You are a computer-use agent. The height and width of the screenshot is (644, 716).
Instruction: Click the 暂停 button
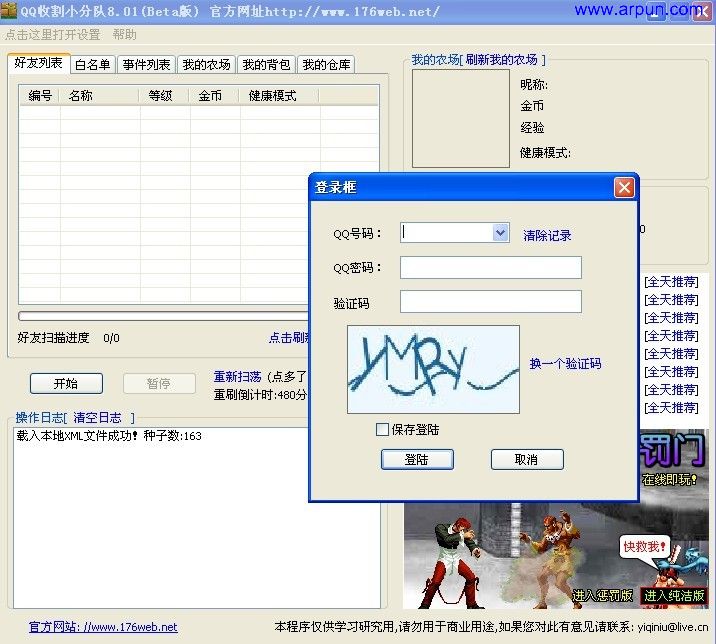[x=159, y=383]
